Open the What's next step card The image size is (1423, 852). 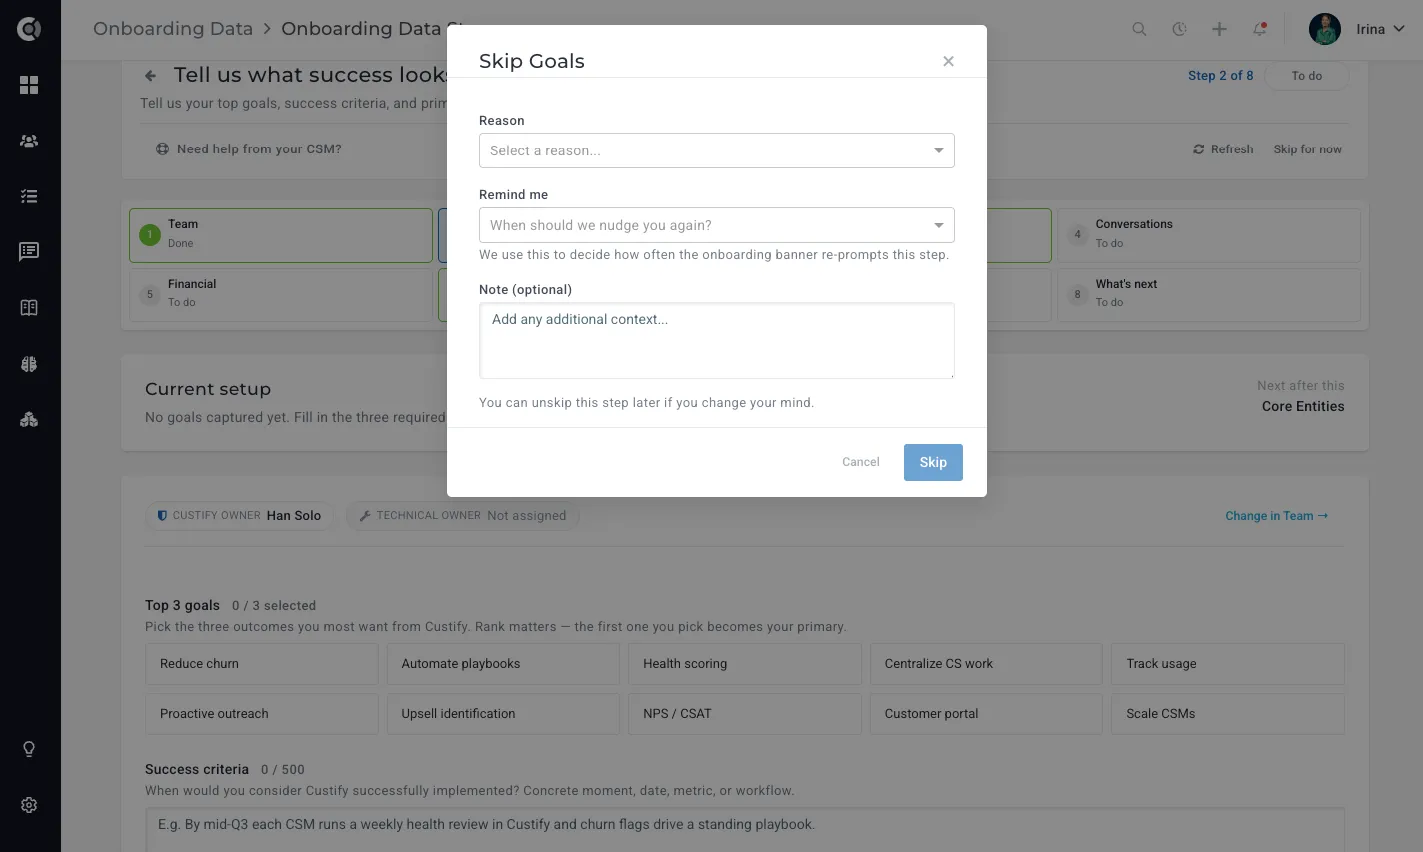1209,294
